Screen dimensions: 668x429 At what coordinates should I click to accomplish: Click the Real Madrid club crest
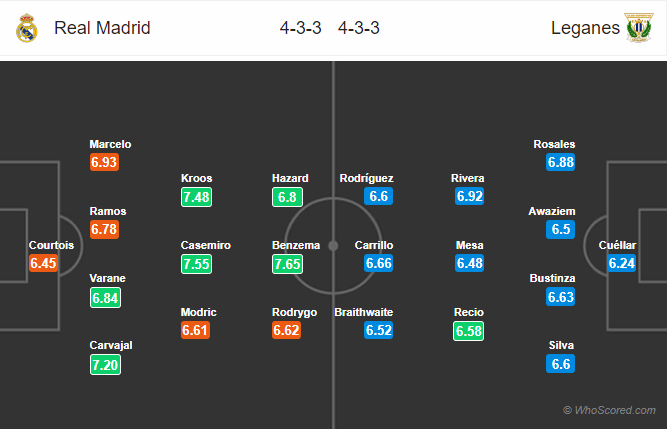pyautogui.click(x=26, y=28)
